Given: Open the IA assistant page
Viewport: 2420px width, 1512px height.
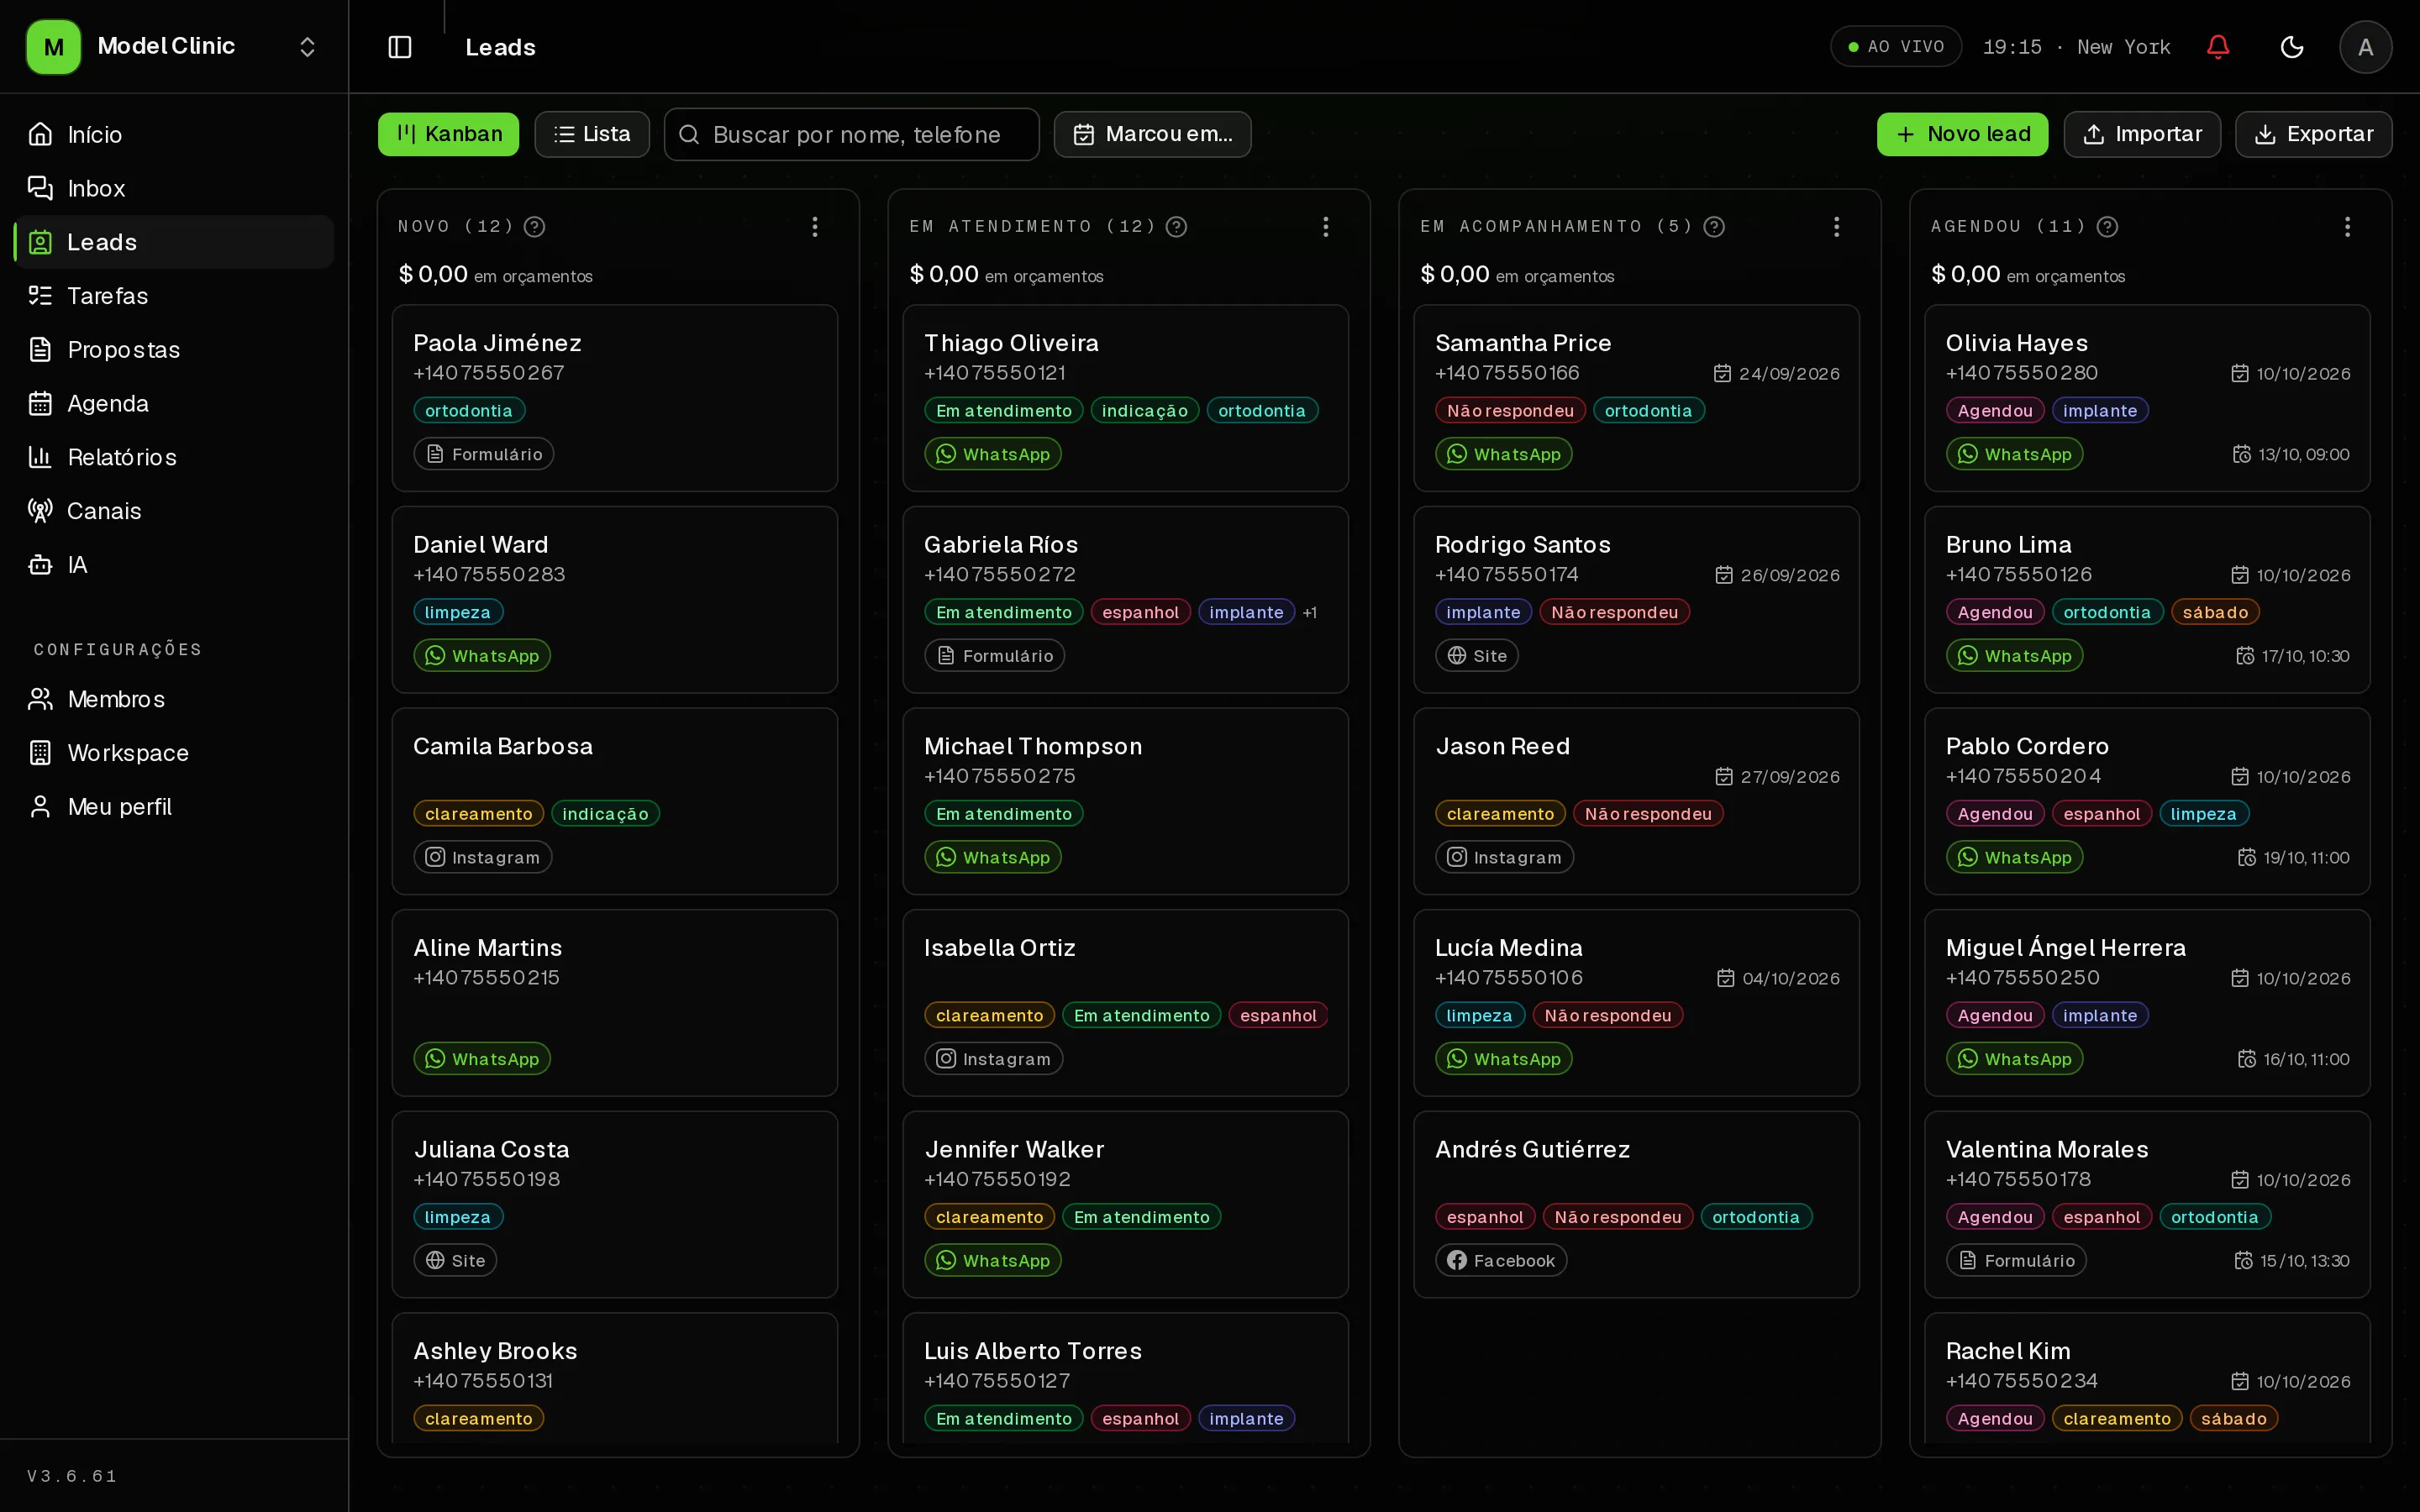Looking at the screenshot, I should [x=174, y=565].
